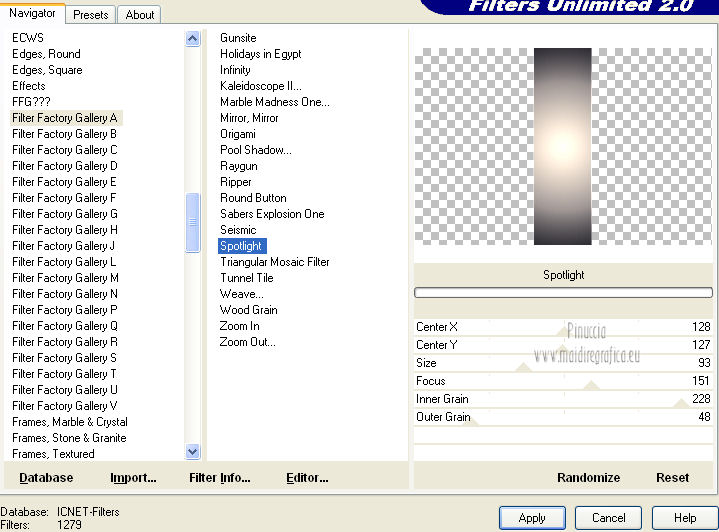The width and height of the screenshot is (719, 532).
Task: Select the FFG??? category
Action: pyautogui.click(x=31, y=102)
